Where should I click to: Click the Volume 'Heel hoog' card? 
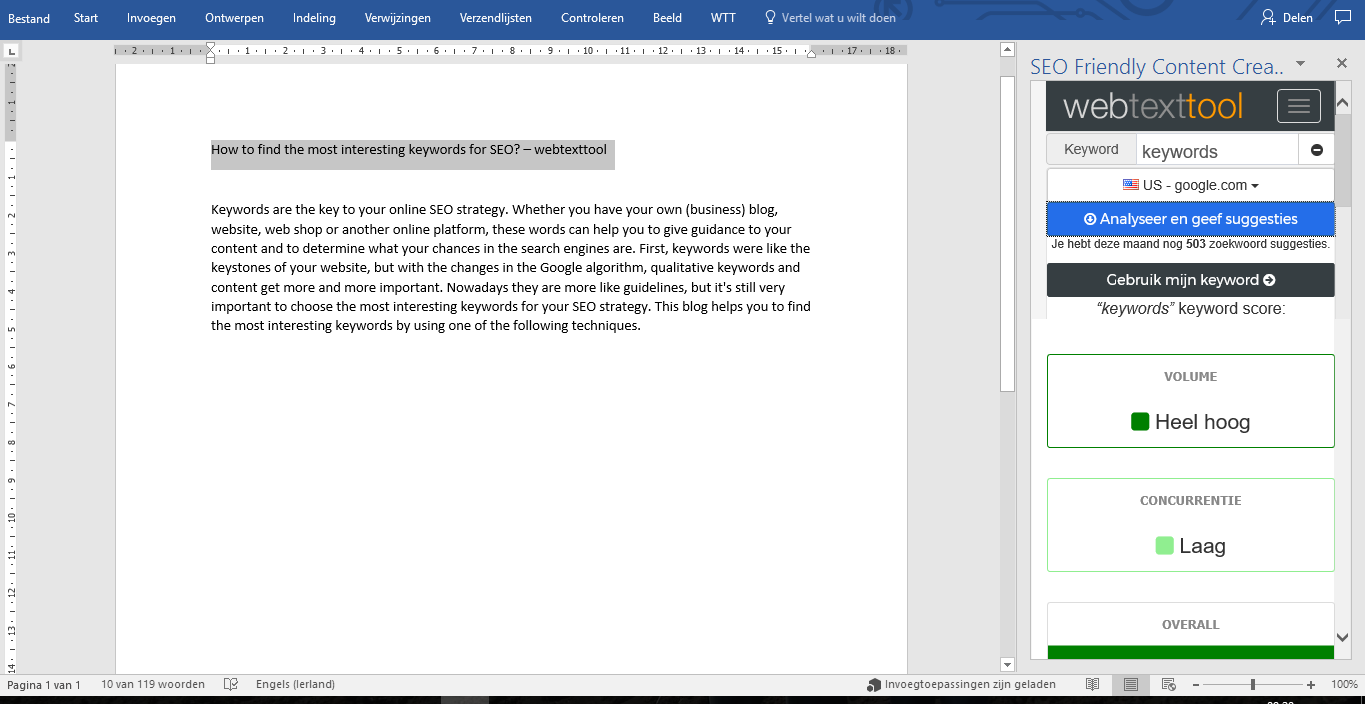1190,401
